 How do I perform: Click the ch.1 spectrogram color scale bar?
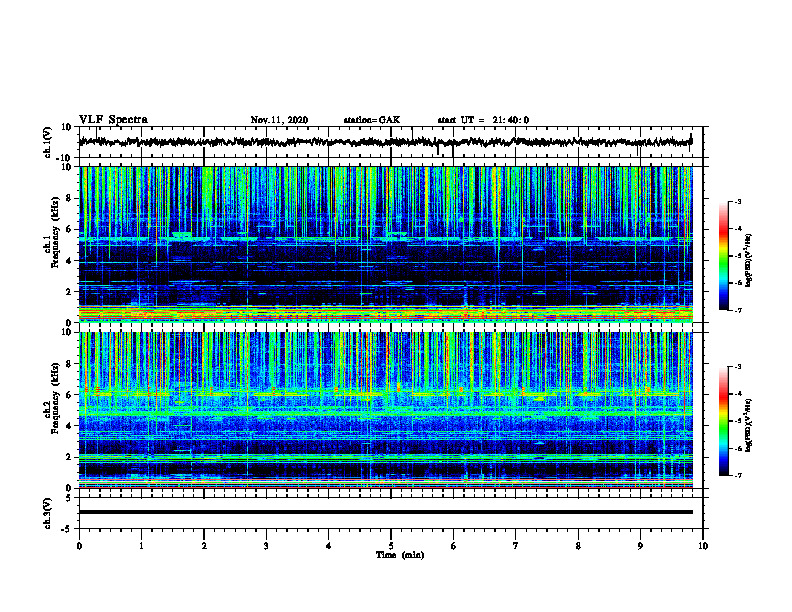point(724,256)
